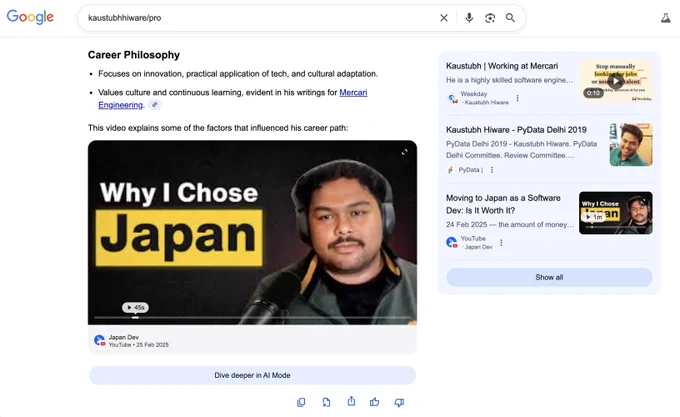Viewport: 680px width, 417px height.
Task: Open options menu for Weekday result
Action: [x=517, y=98]
